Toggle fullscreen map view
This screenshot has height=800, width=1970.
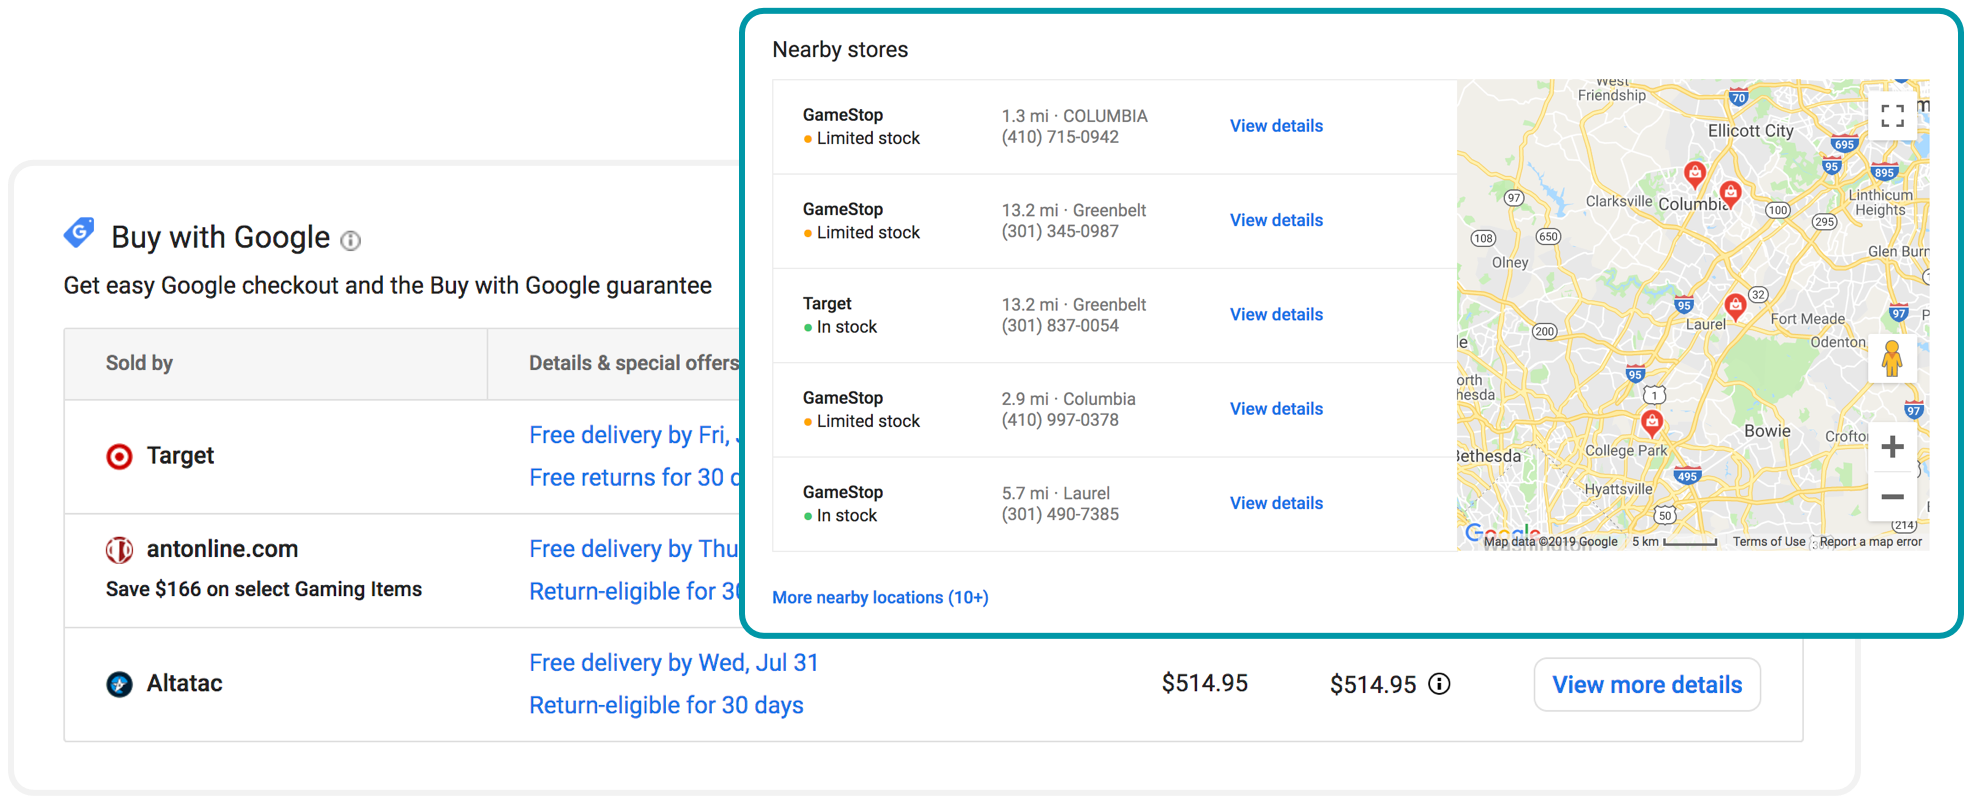point(1892,116)
